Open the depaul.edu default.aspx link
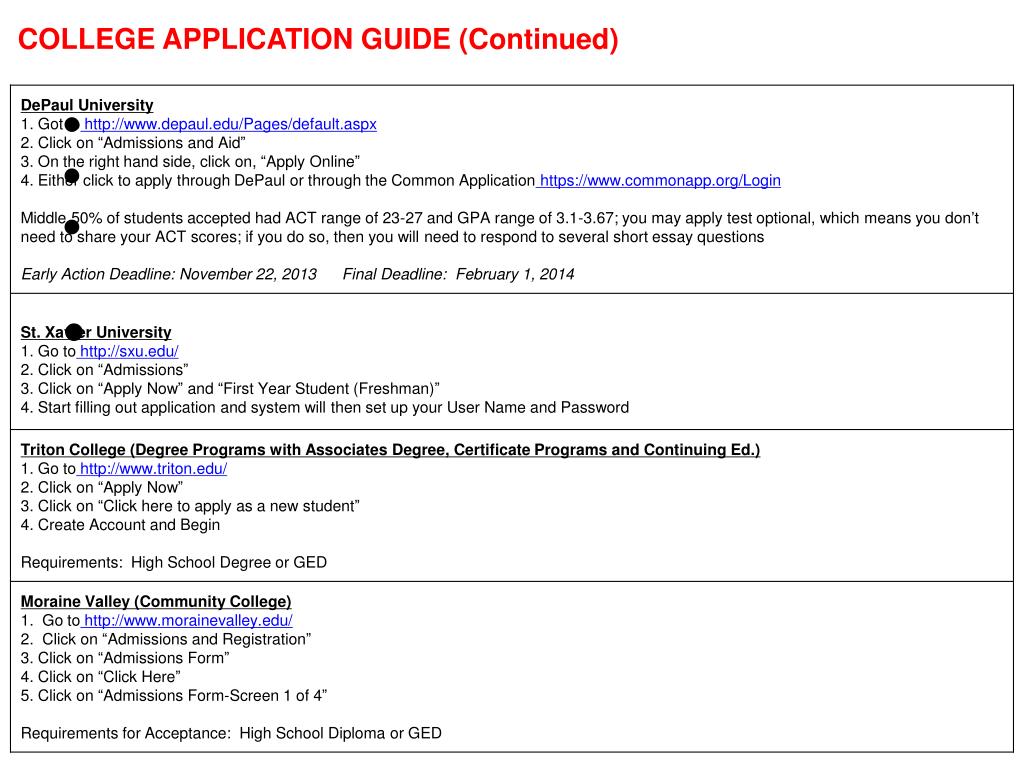1024x768 pixels. pos(230,124)
